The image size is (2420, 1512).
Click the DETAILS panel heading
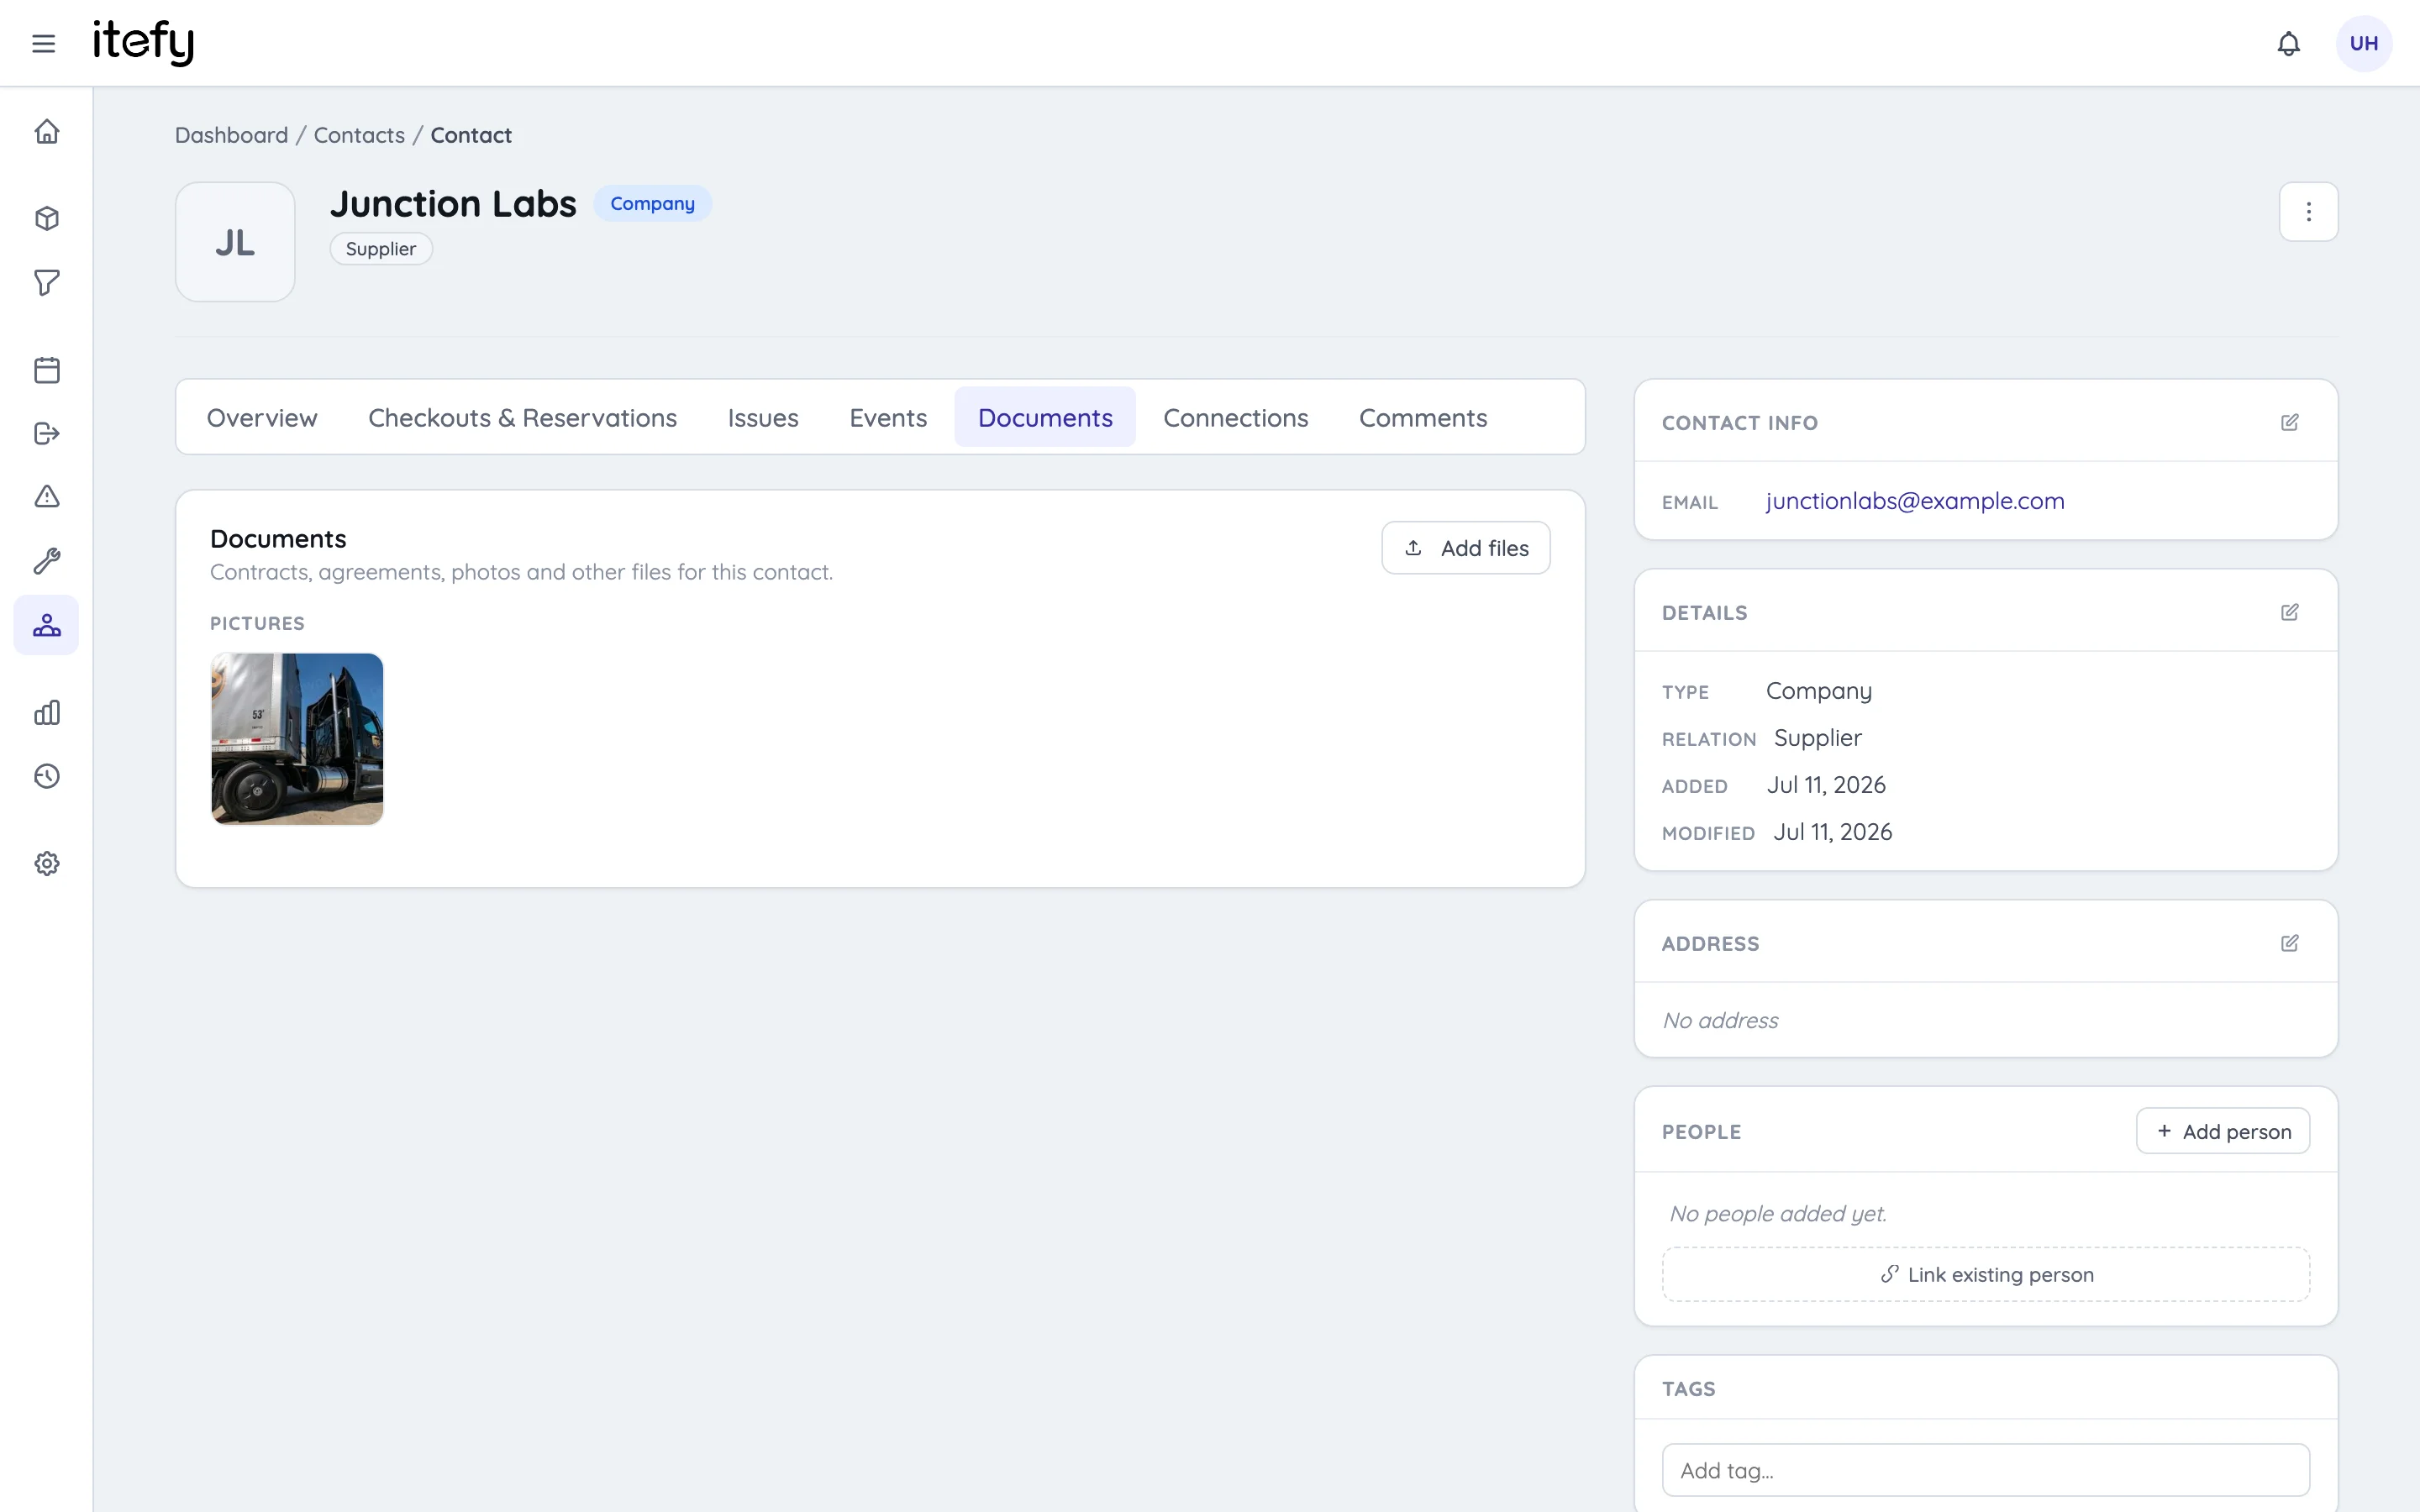1704,613
